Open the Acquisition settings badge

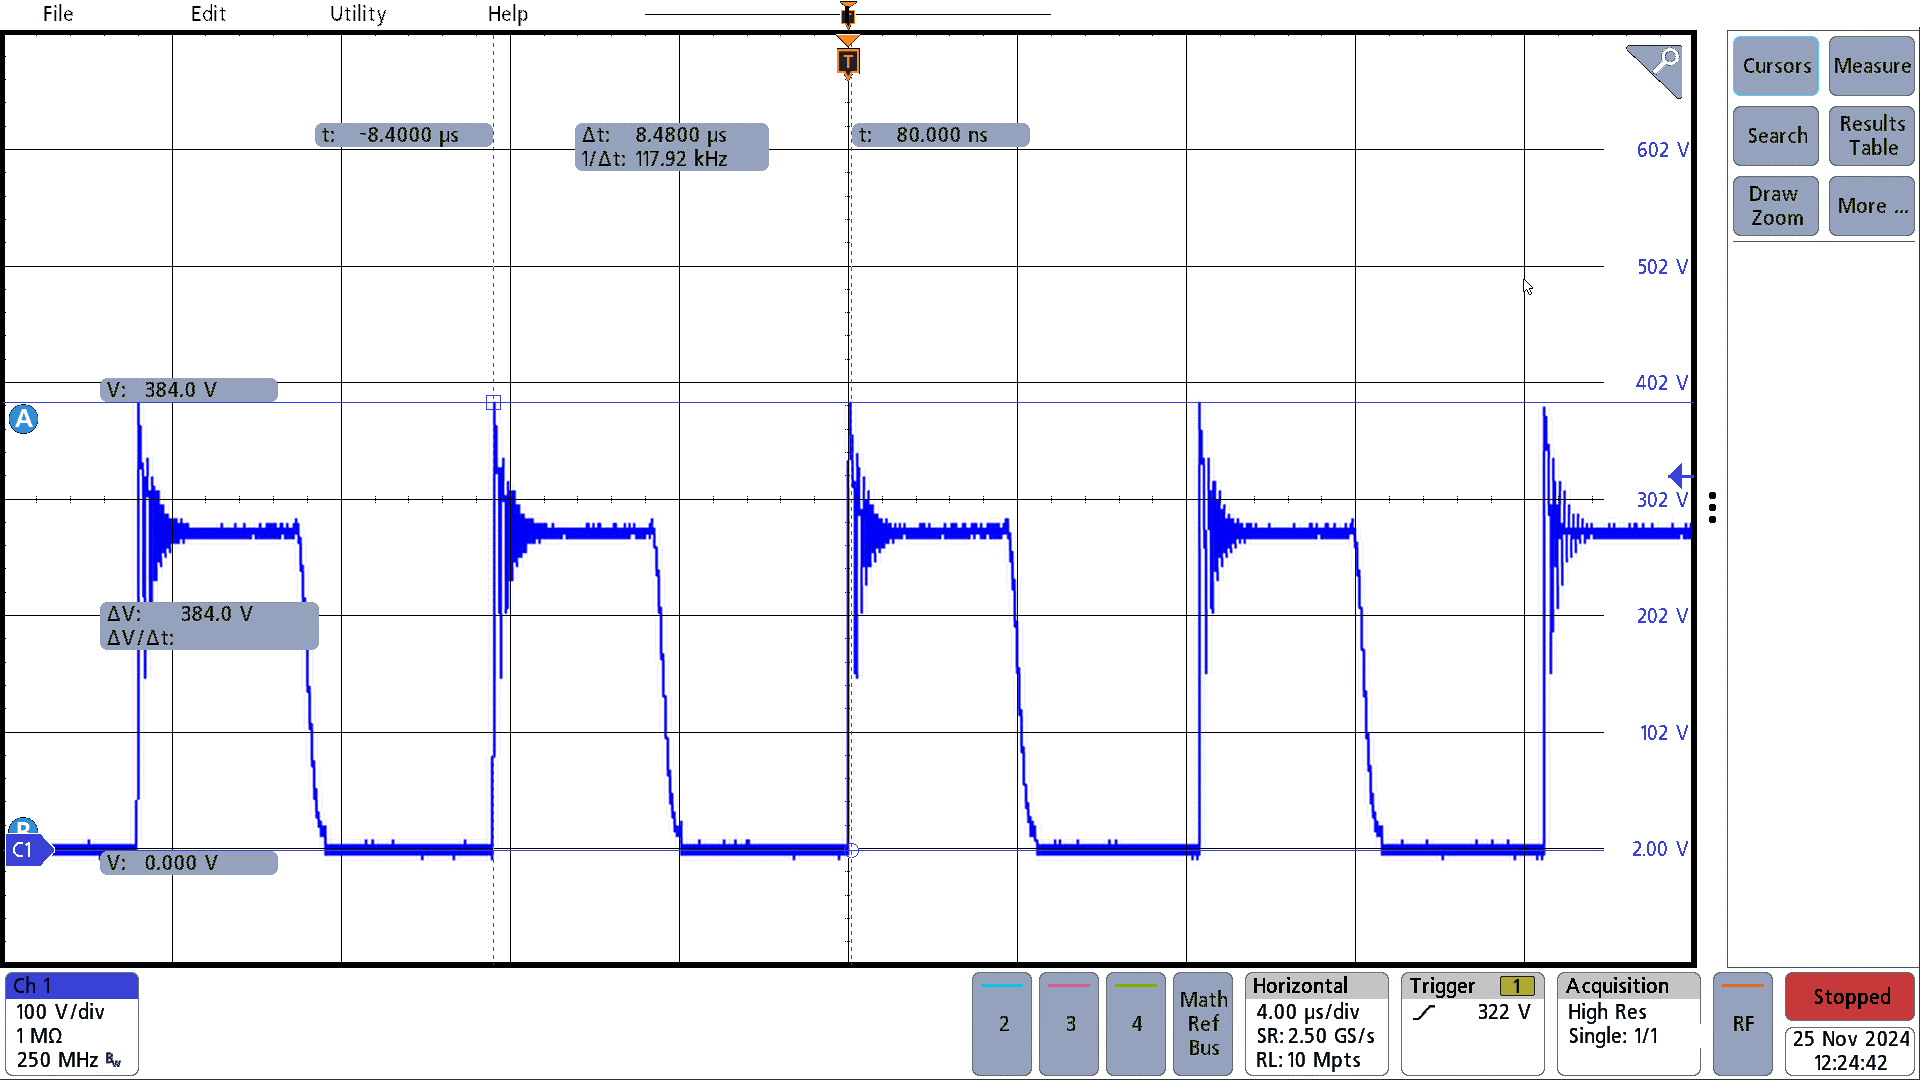[x=1629, y=1024]
